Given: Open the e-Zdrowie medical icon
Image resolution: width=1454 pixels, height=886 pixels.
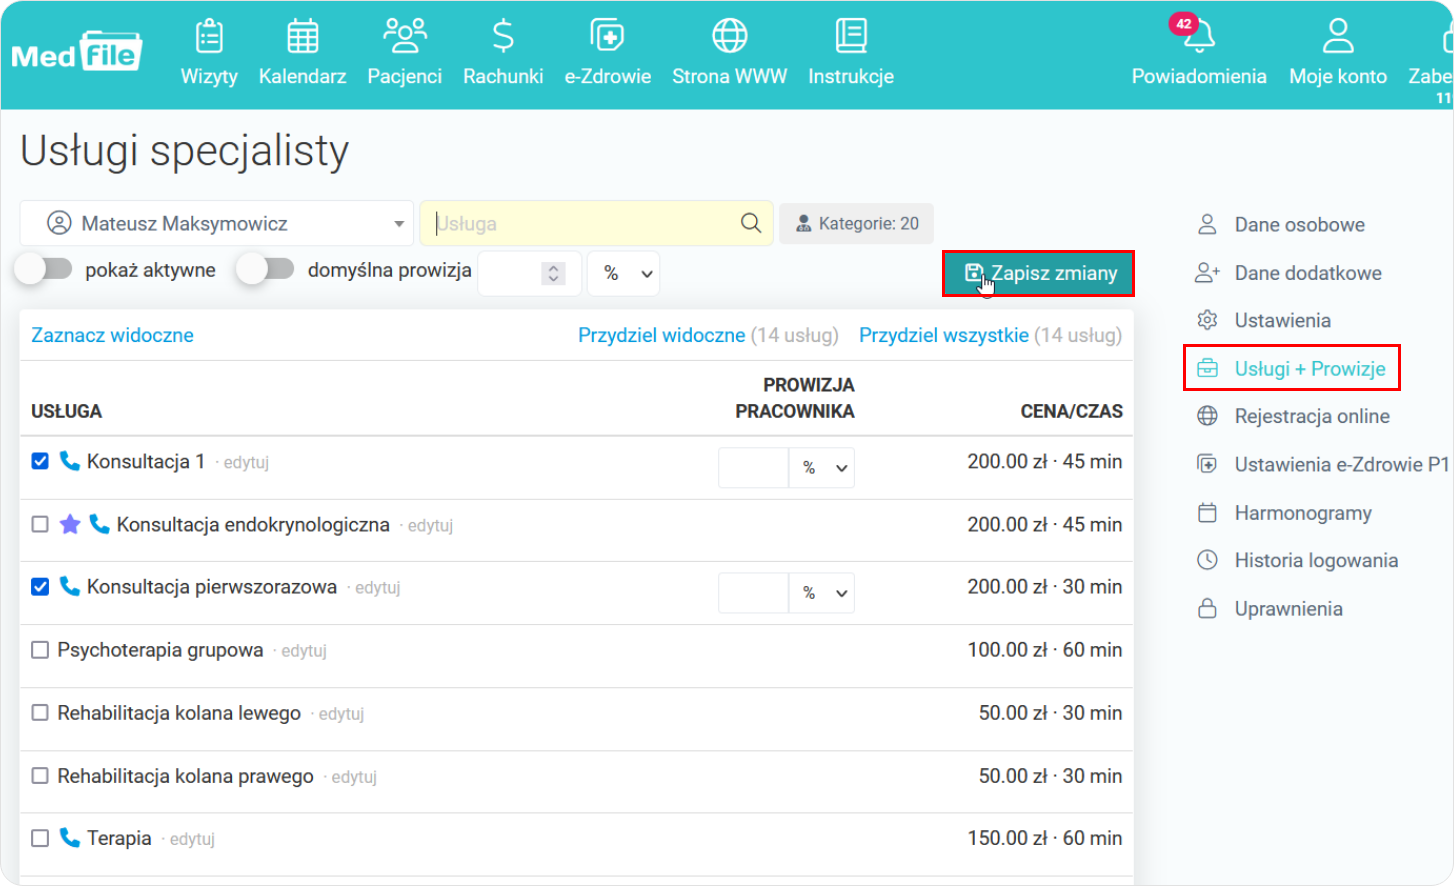Looking at the screenshot, I should 607,37.
